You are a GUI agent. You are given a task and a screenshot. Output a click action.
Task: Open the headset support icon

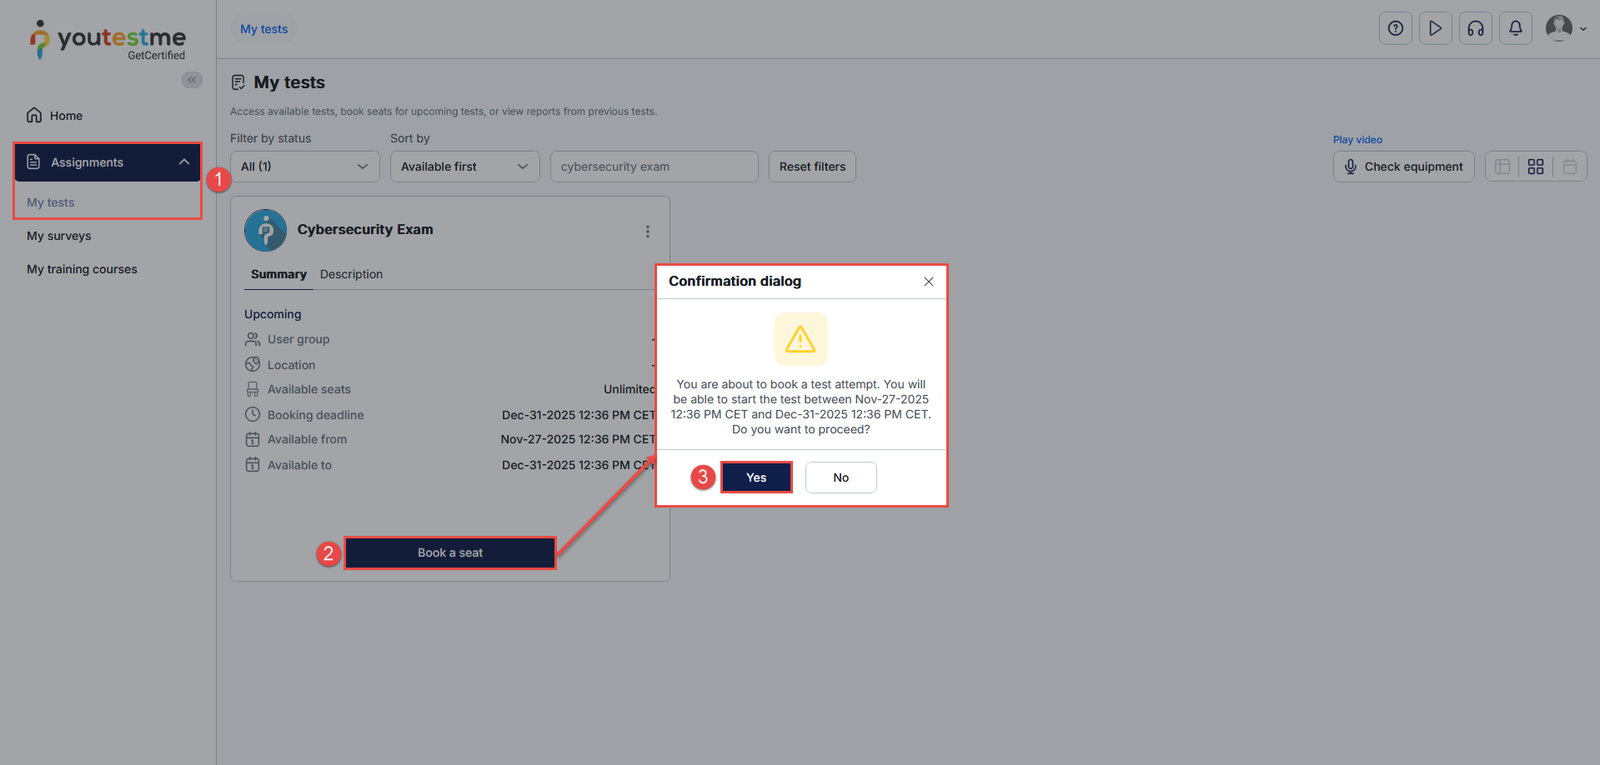pyautogui.click(x=1475, y=29)
